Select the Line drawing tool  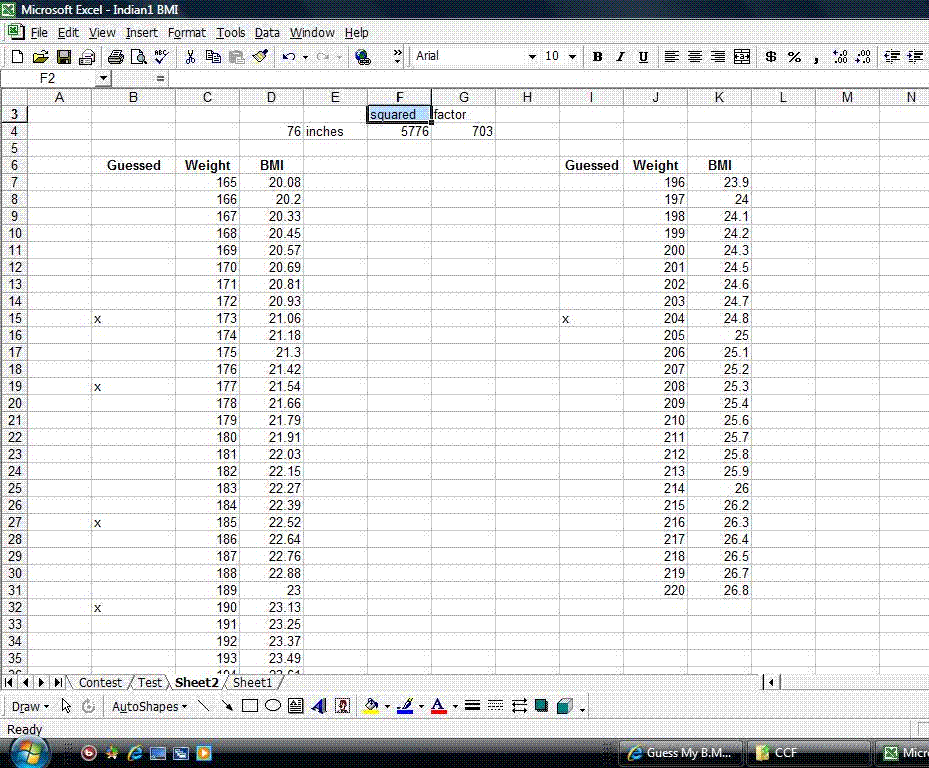tap(203, 706)
